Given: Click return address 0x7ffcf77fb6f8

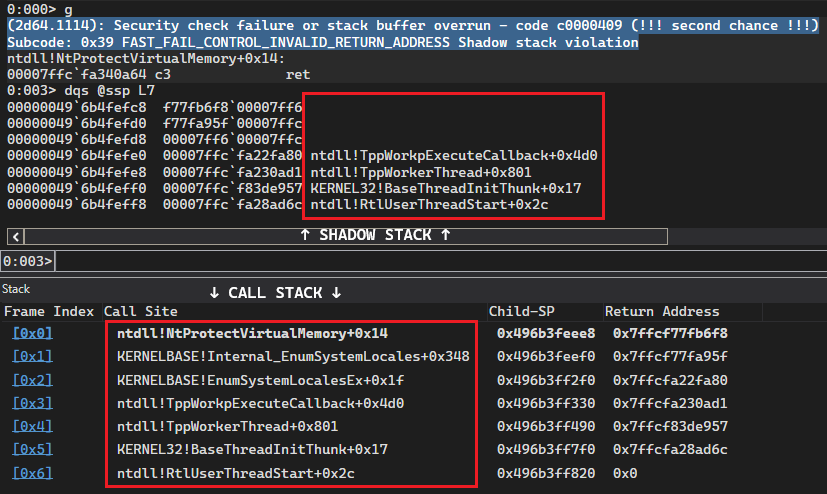Looking at the screenshot, I should click(x=670, y=333).
